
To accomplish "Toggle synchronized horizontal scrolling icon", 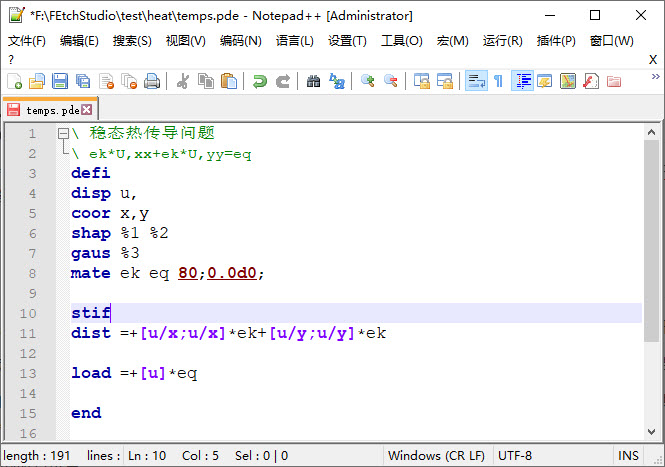I will pyautogui.click(x=445, y=81).
